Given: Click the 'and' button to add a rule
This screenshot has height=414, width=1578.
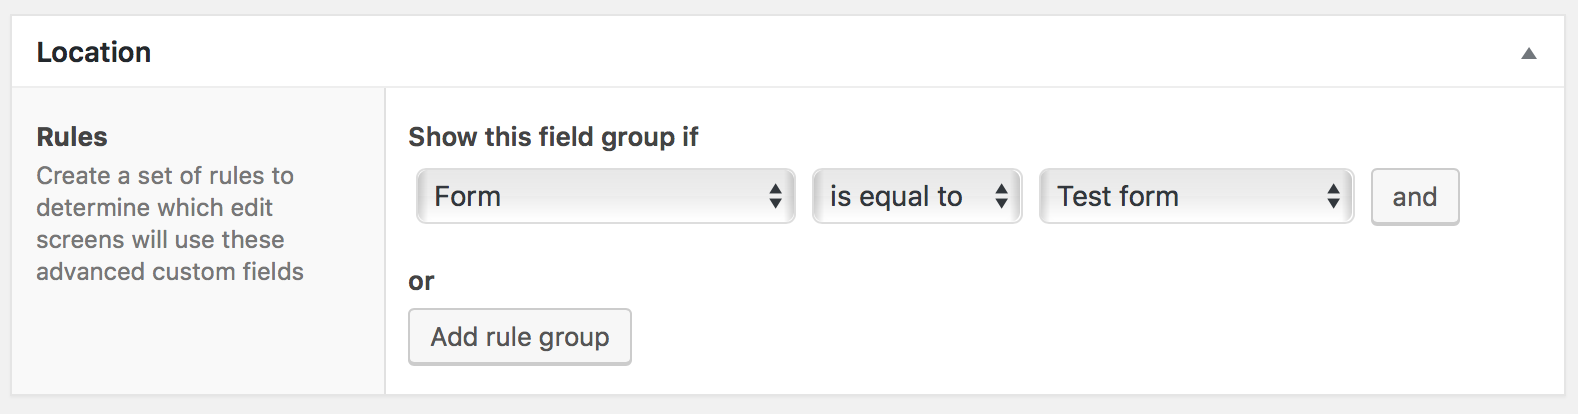Looking at the screenshot, I should coord(1414,197).
